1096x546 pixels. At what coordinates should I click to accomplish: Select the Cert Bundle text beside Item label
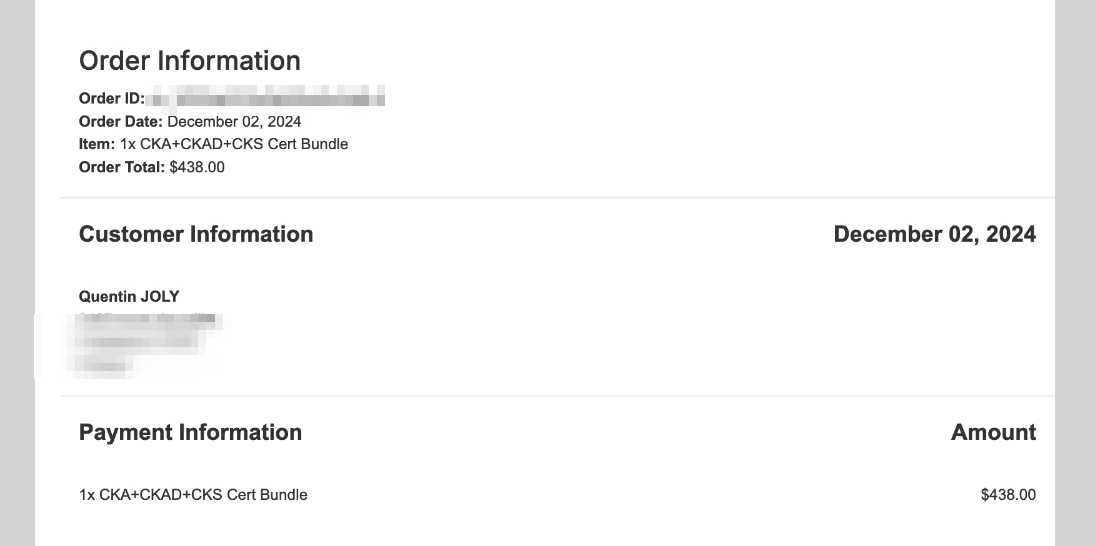tap(234, 144)
